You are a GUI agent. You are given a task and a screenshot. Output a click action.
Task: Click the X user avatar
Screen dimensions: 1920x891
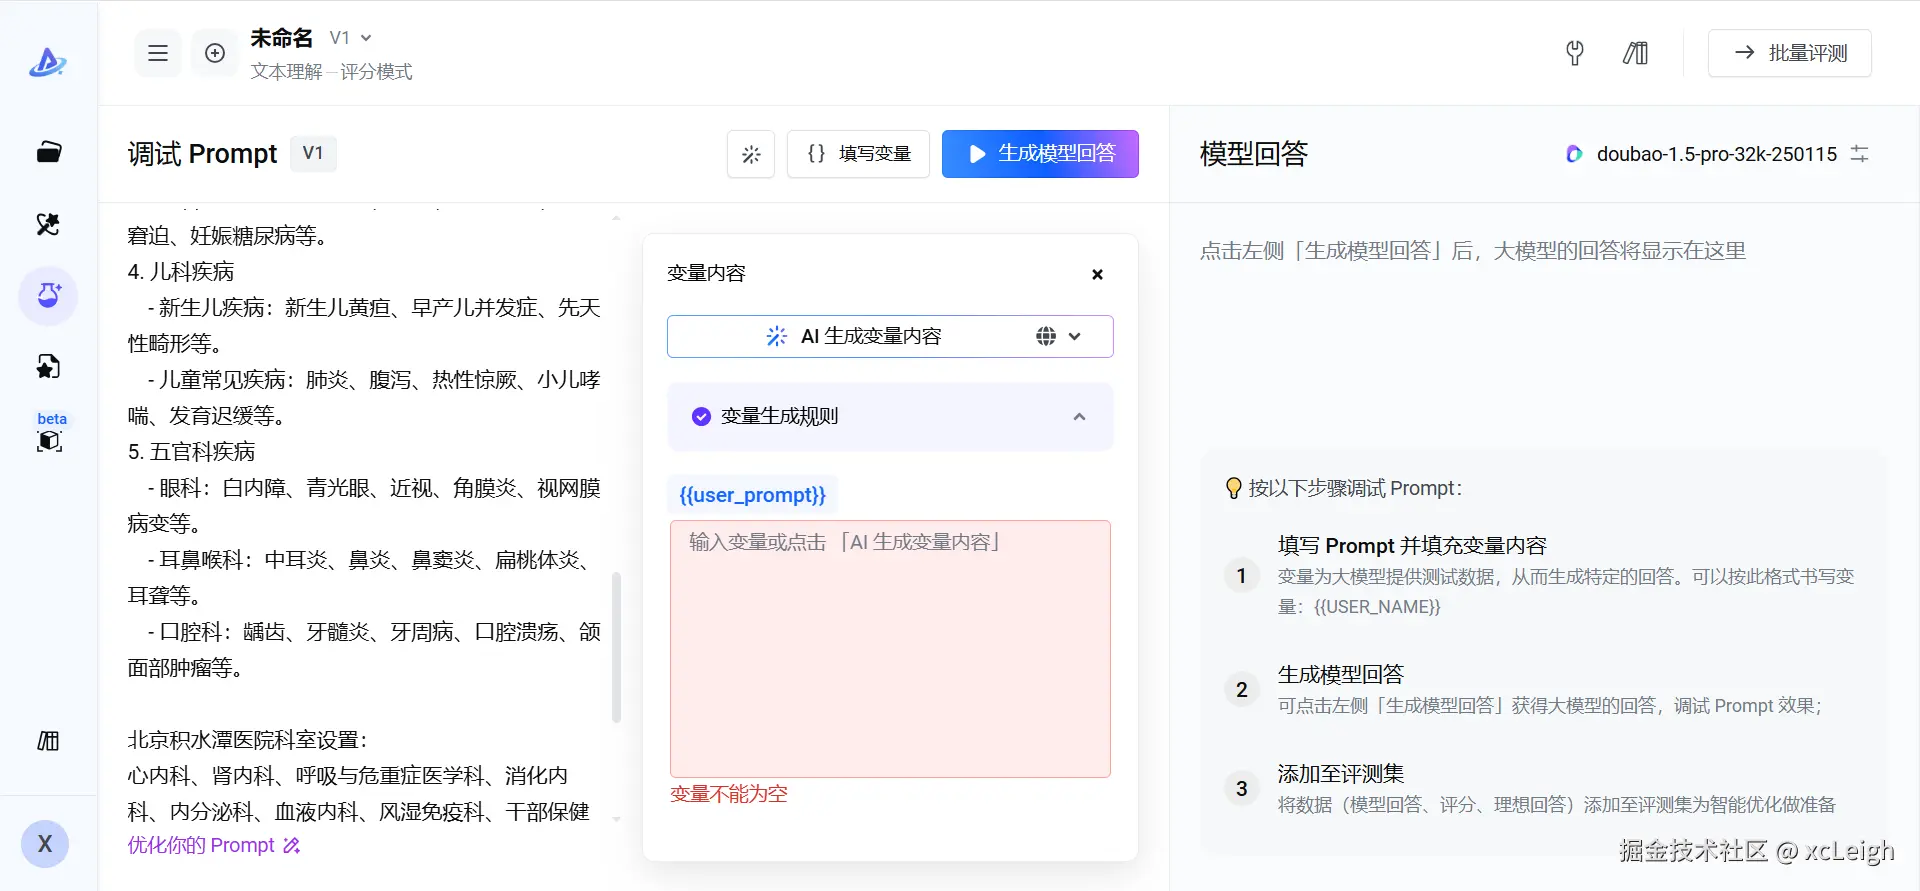(45, 844)
